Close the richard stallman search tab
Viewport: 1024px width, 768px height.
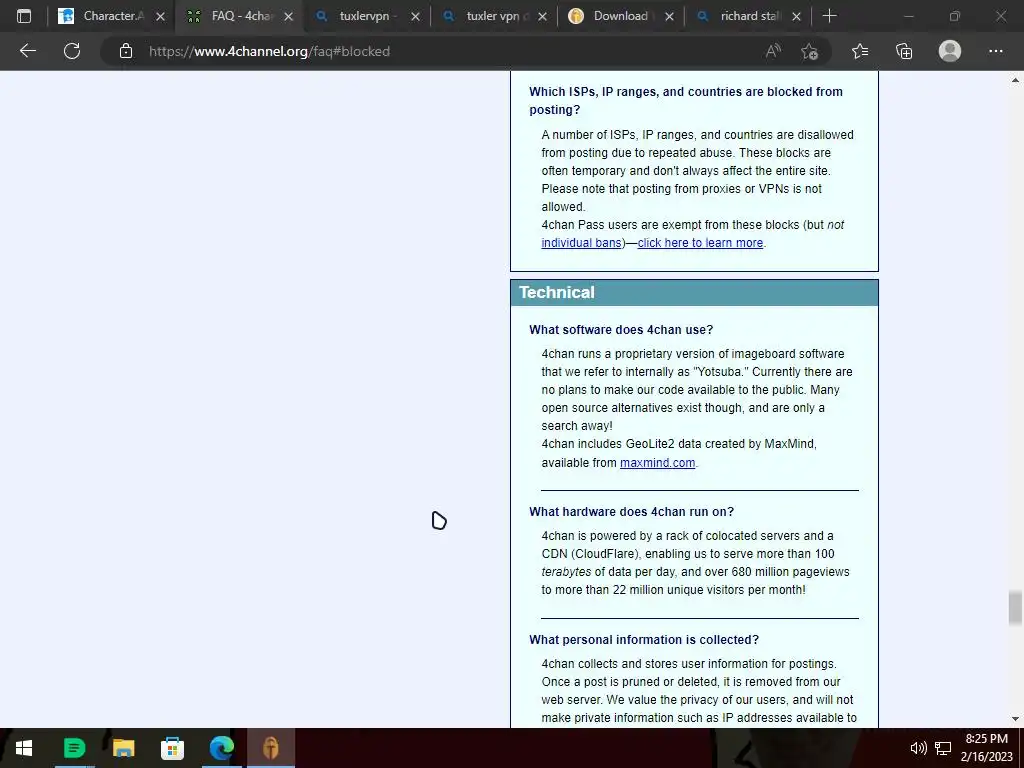(x=796, y=16)
